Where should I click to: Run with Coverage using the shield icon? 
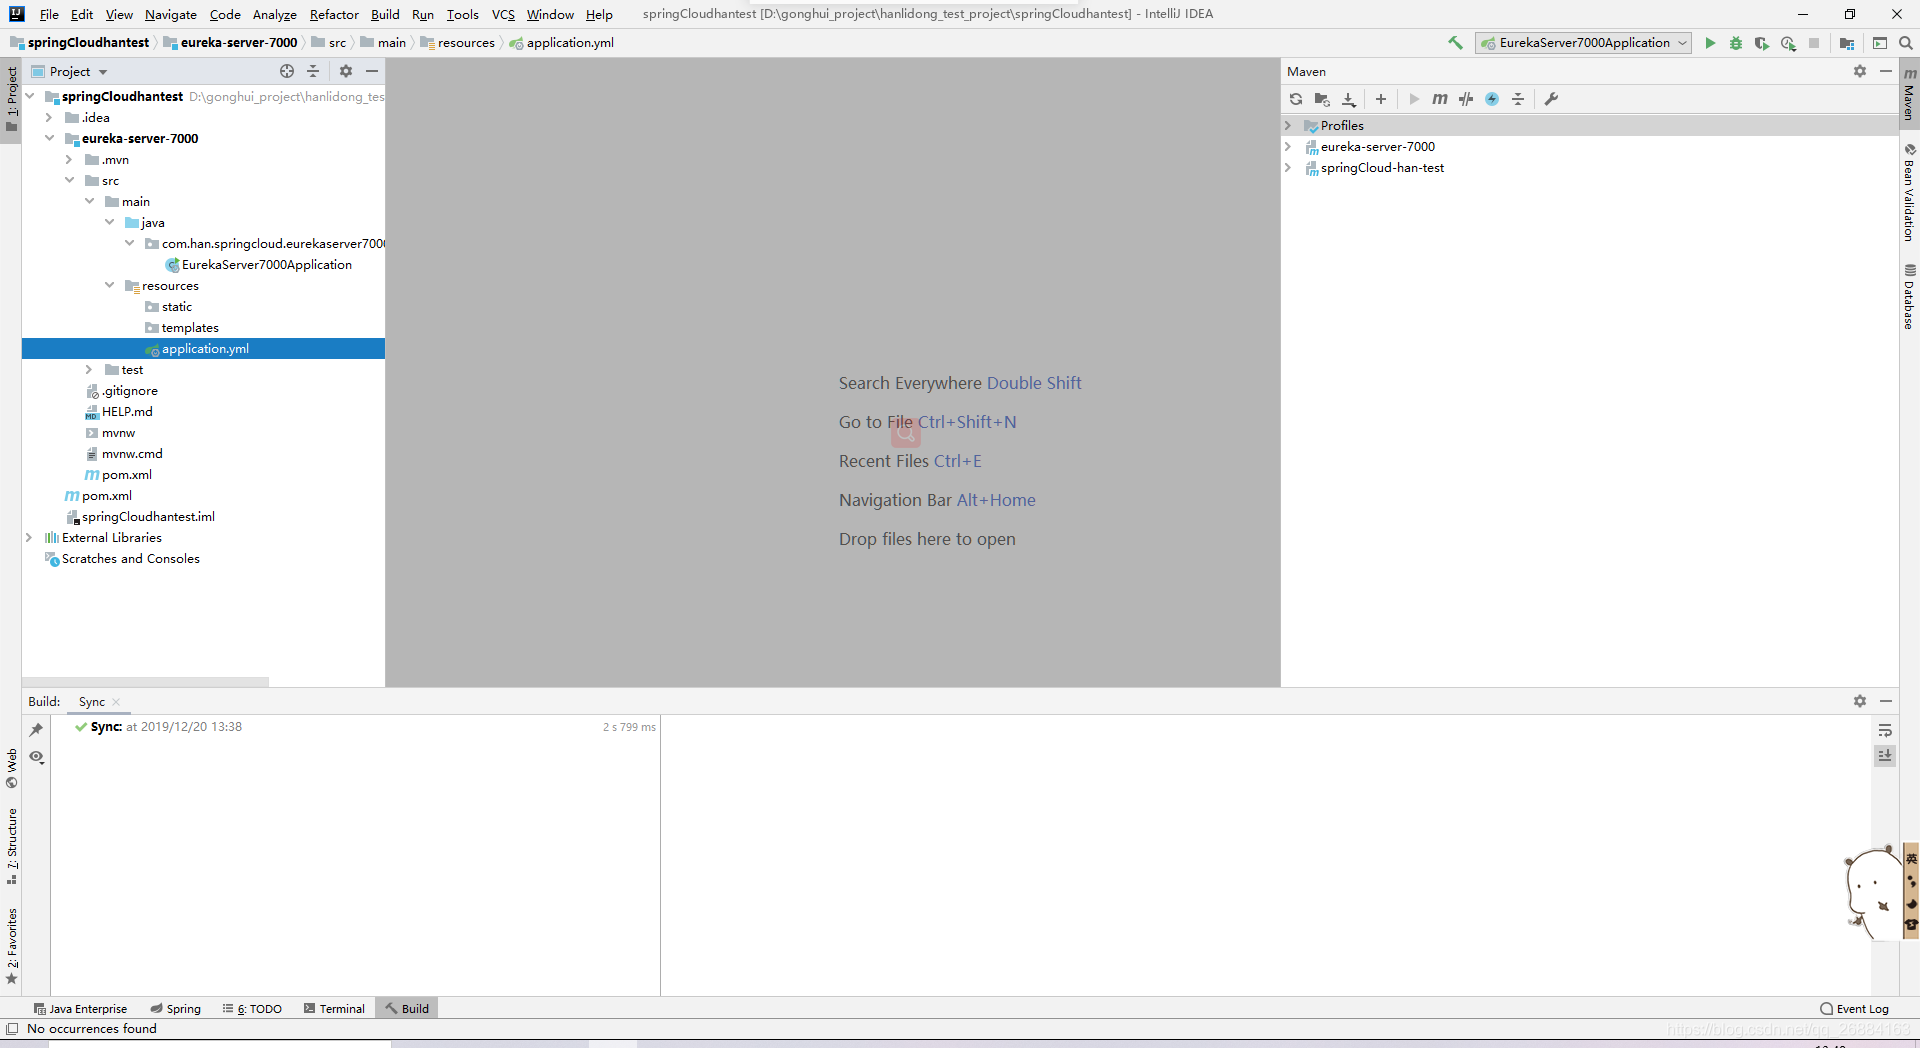pos(1762,43)
